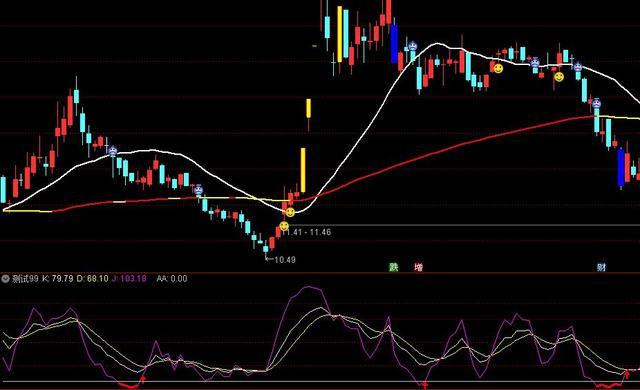Click the red 增 event marker
Image resolution: width=640 pixels, height=390 pixels.
tap(419, 268)
